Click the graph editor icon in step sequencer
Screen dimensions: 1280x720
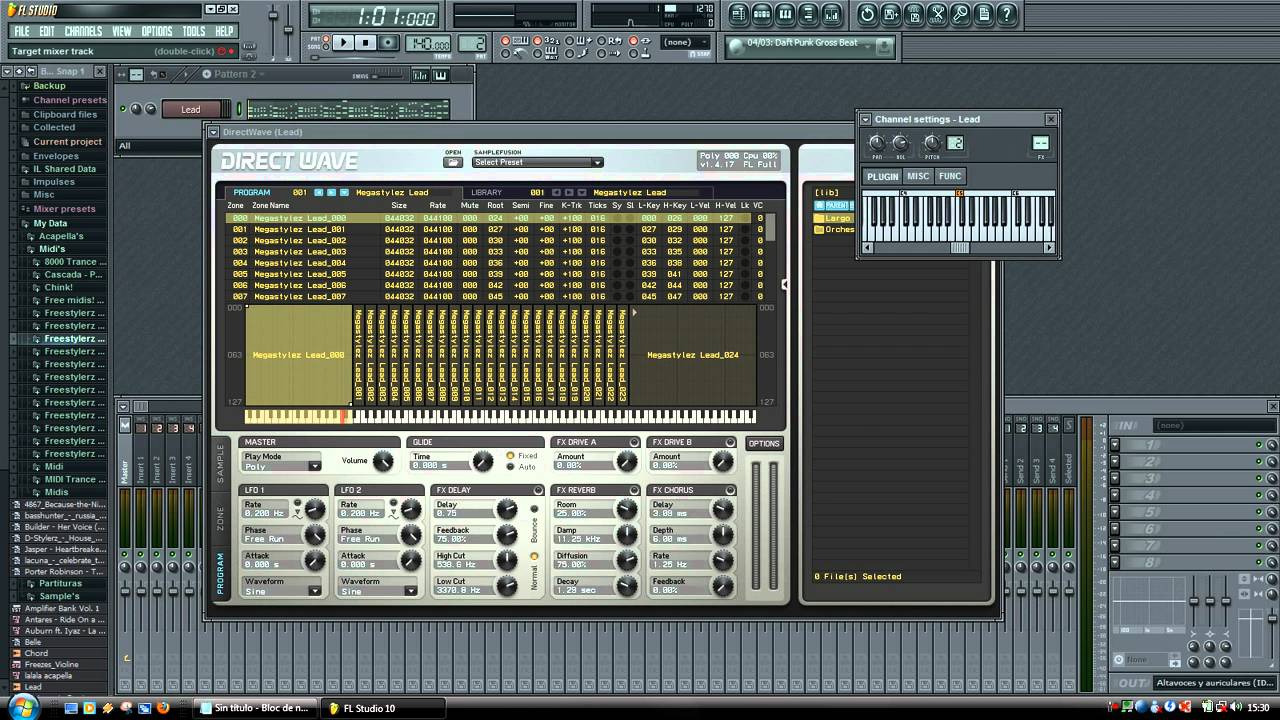pyautogui.click(x=420, y=75)
